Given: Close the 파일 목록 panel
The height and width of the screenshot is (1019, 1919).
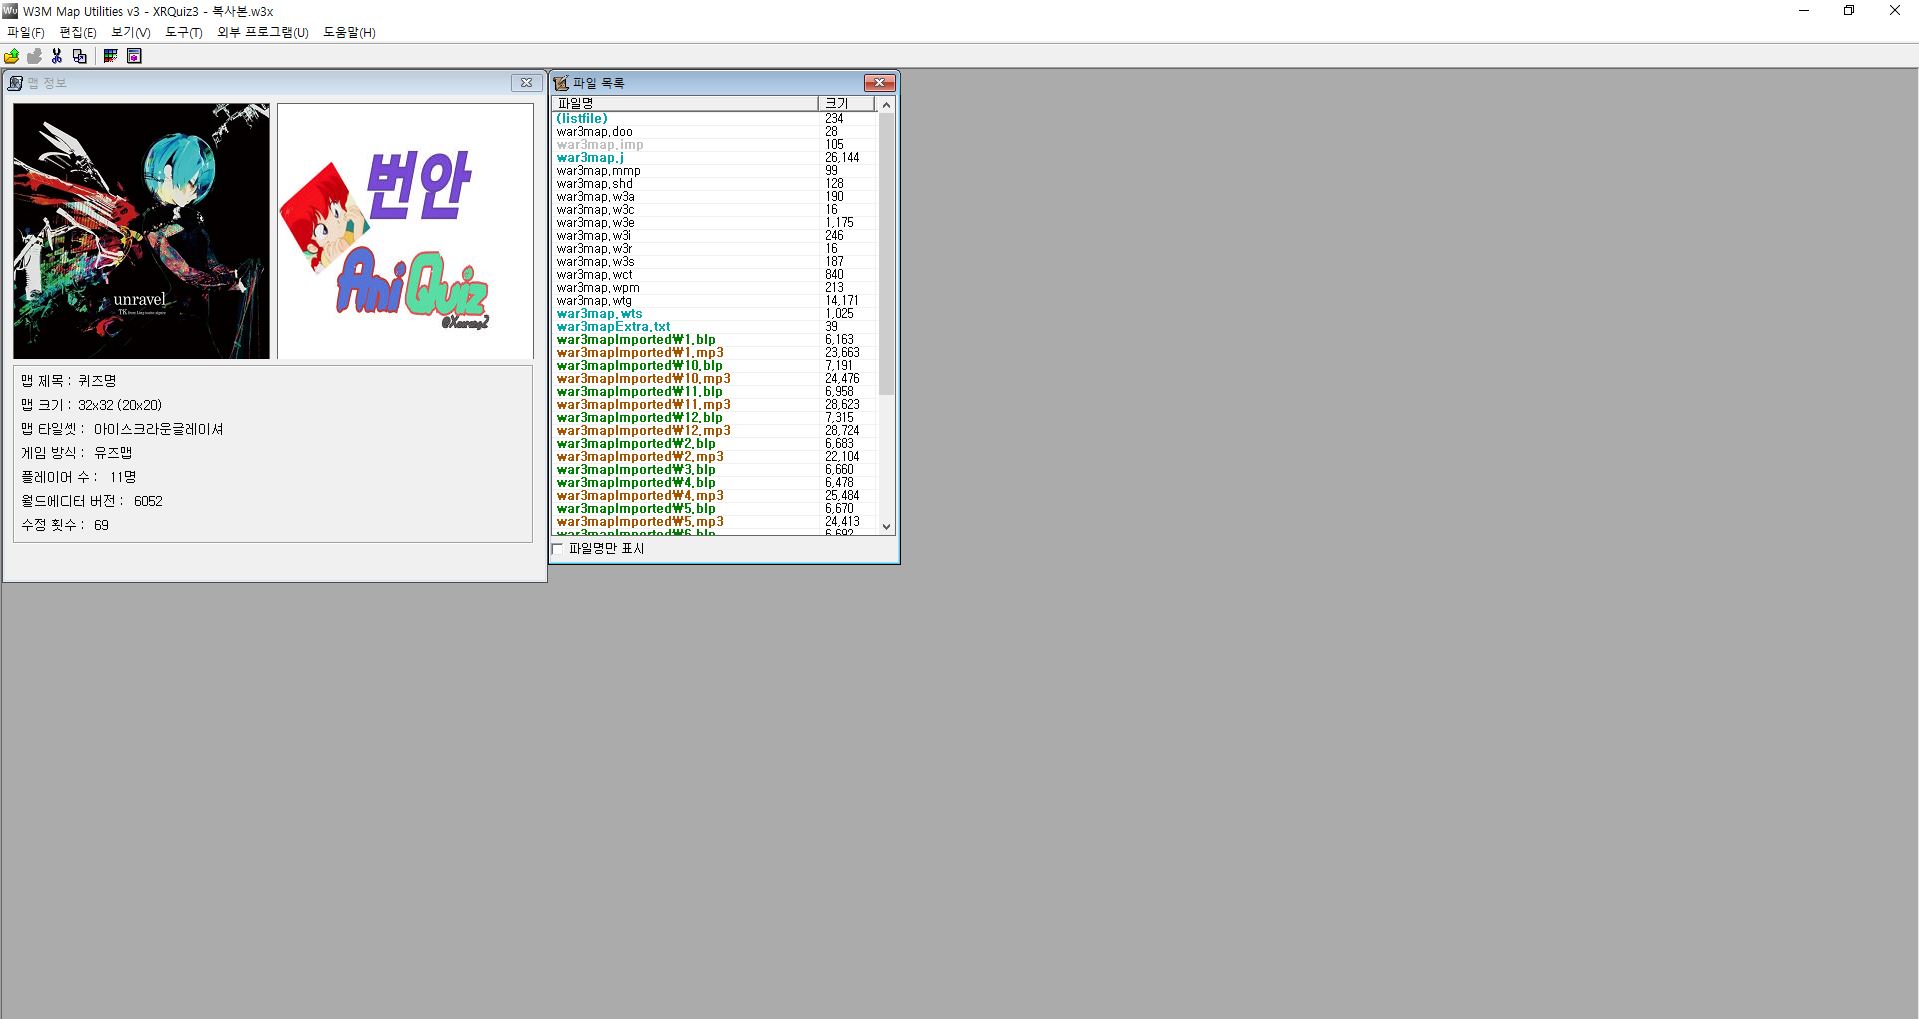Looking at the screenshot, I should coord(879,83).
